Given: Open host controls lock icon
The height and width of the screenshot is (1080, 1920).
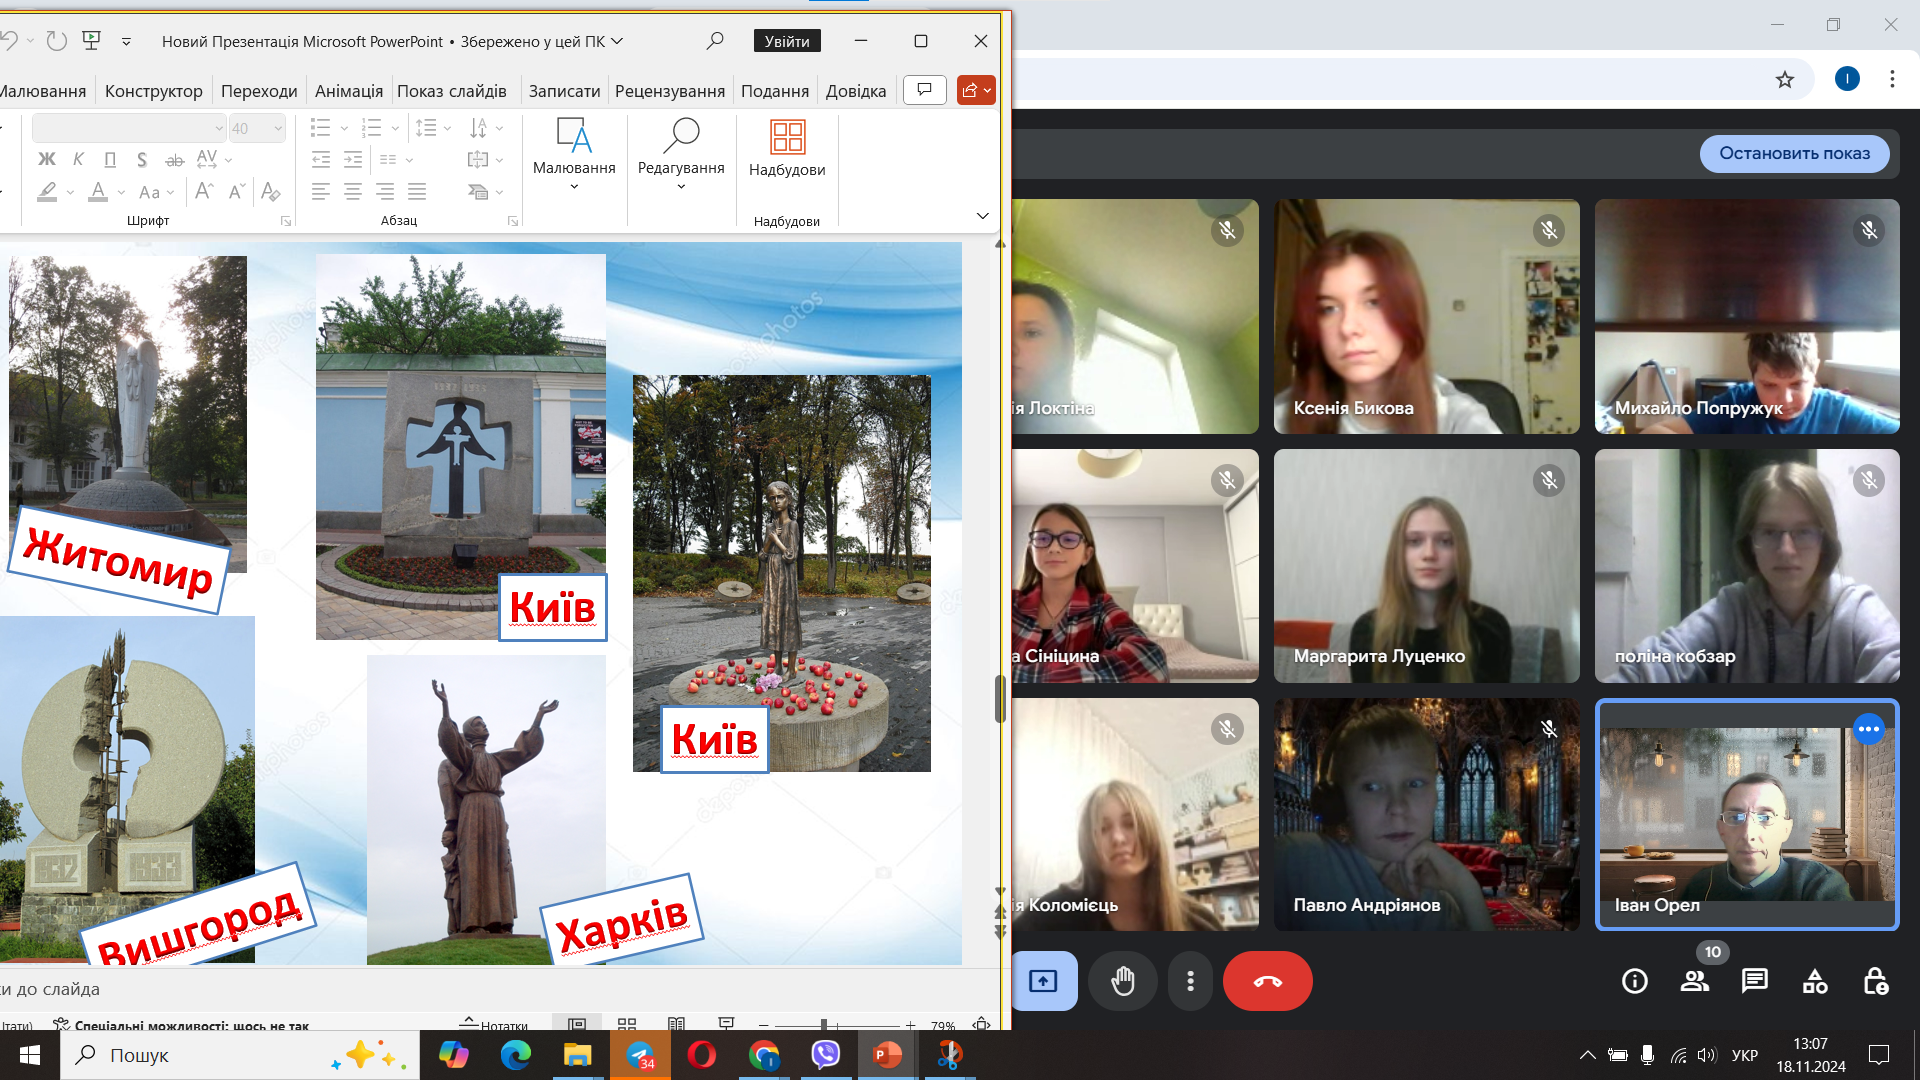Looking at the screenshot, I should 1875,981.
